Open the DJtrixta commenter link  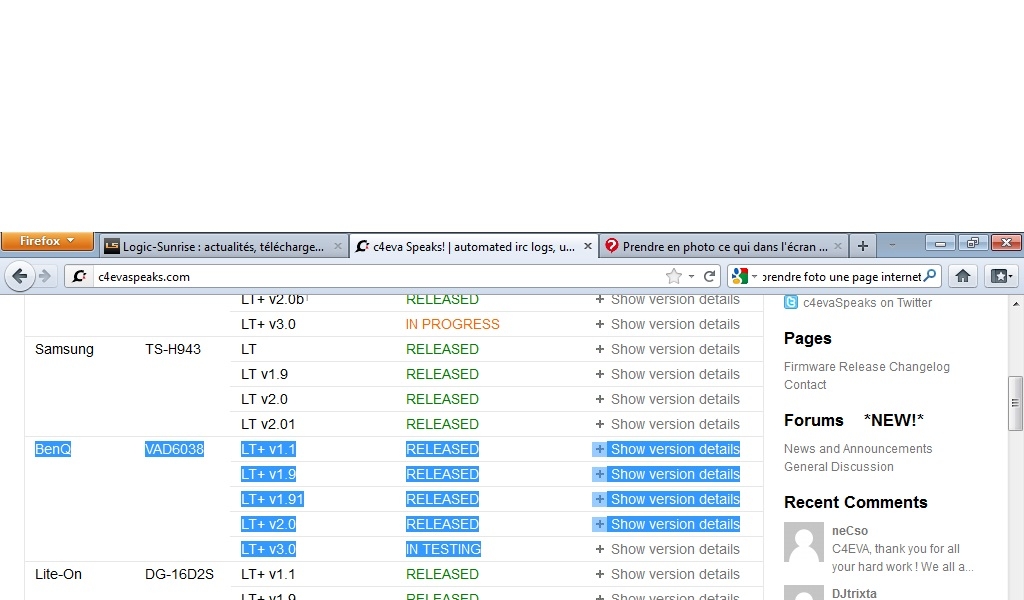pos(854,593)
